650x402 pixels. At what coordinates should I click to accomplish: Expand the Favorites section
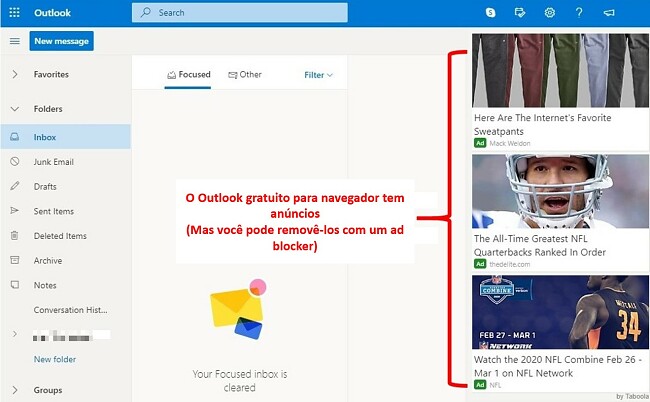(x=15, y=75)
